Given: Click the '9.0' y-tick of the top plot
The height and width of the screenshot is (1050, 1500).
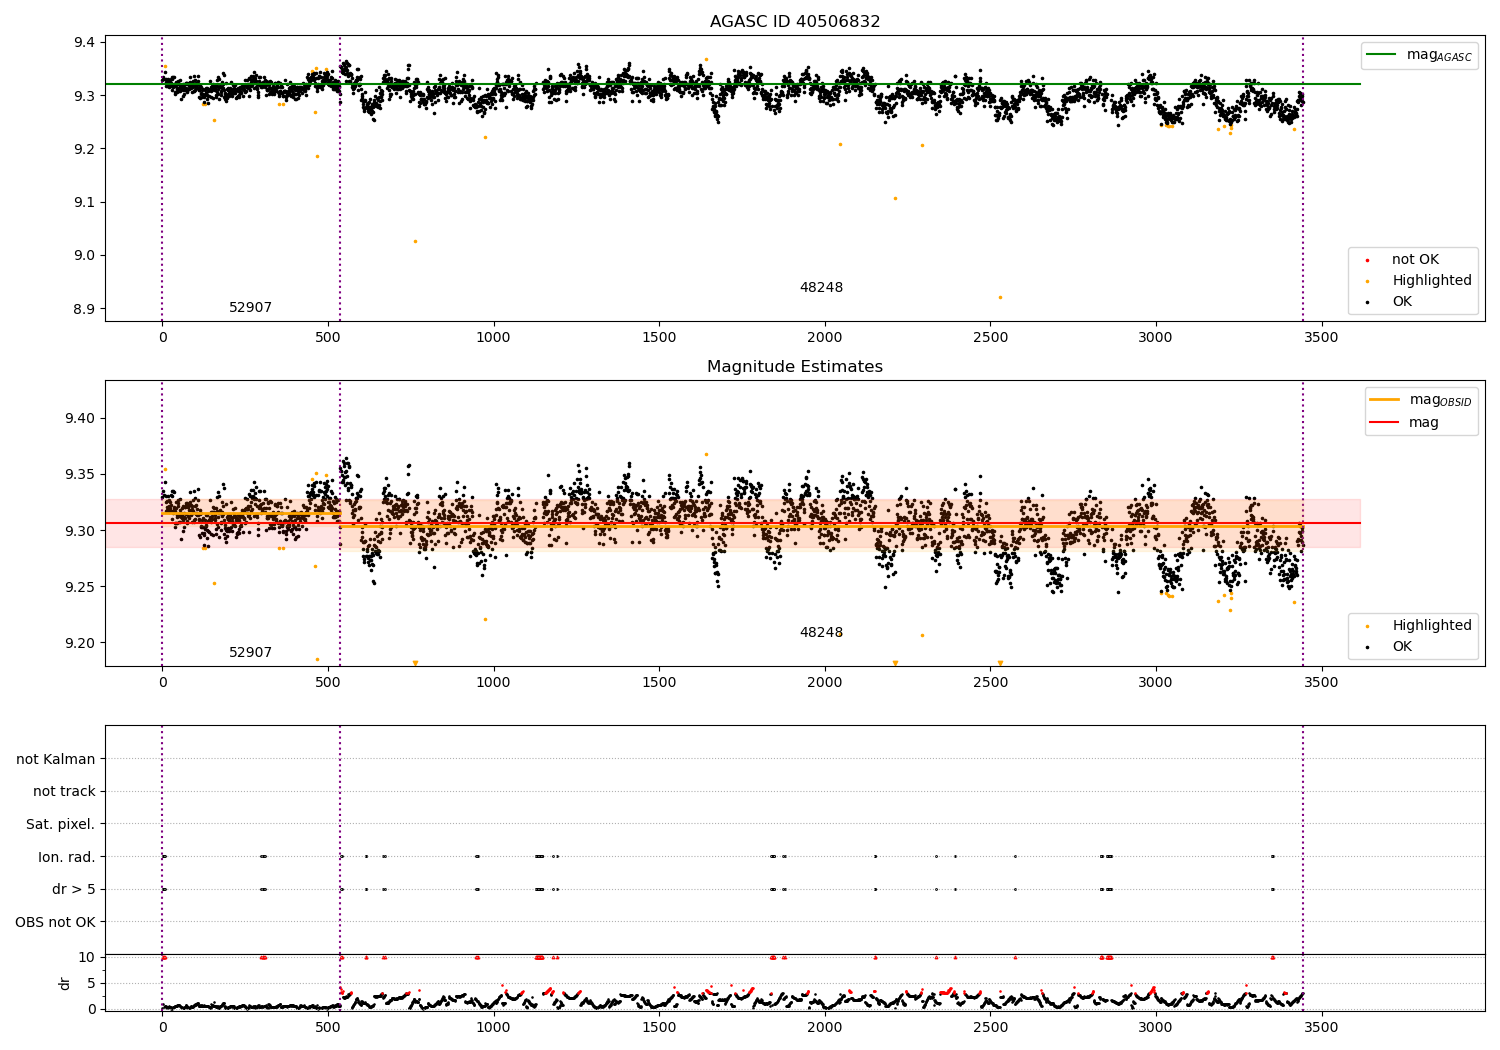Looking at the screenshot, I should [85, 256].
